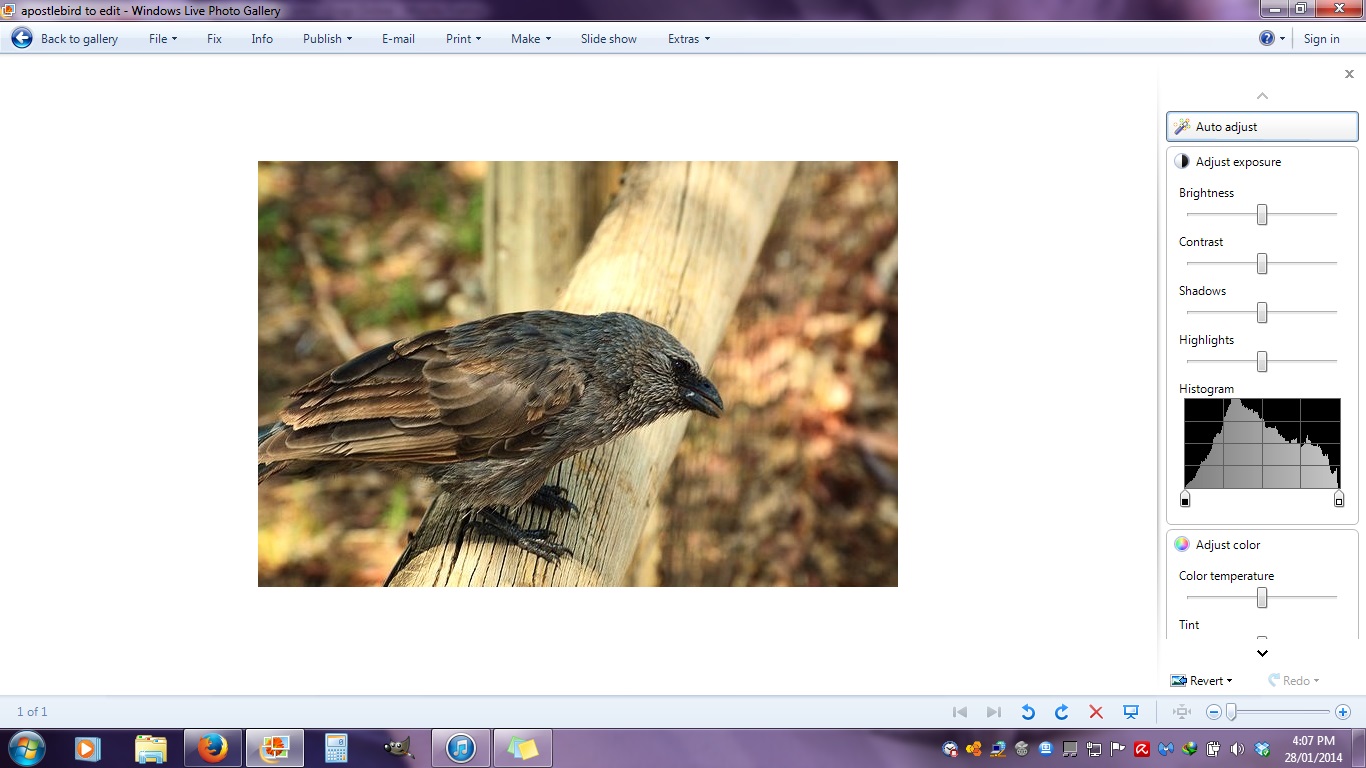Click the '1 of 1' photo counter
1366x768 pixels.
tap(32, 712)
